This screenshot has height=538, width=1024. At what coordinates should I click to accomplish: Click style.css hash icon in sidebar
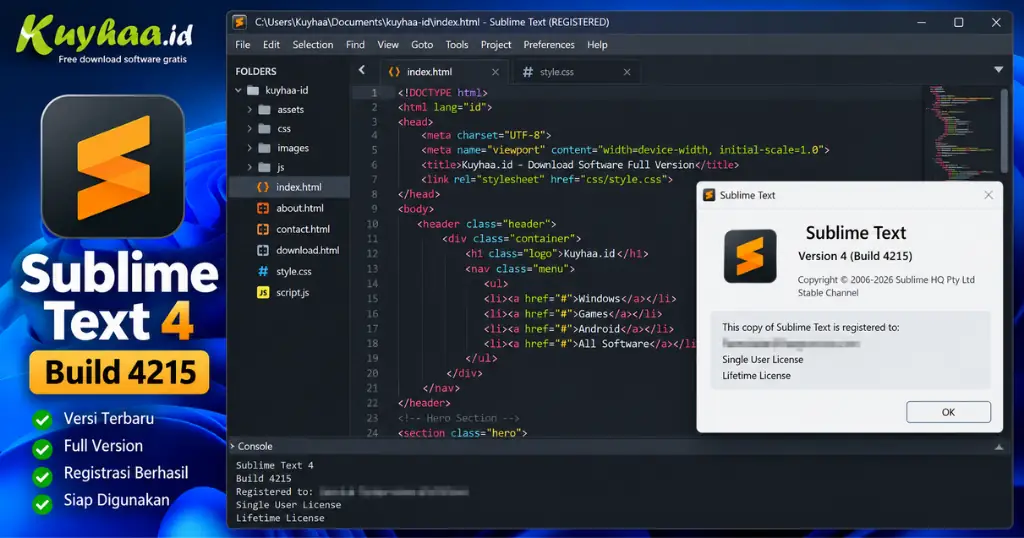[x=263, y=271]
